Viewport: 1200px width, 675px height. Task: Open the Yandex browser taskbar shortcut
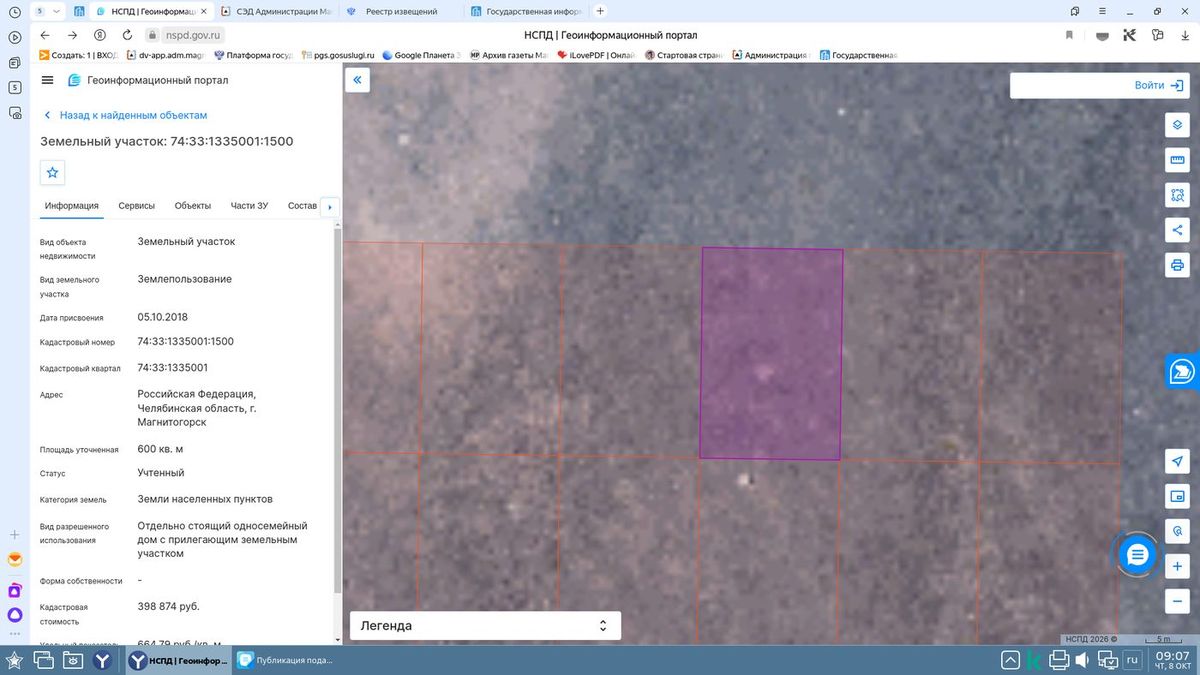[x=103, y=660]
